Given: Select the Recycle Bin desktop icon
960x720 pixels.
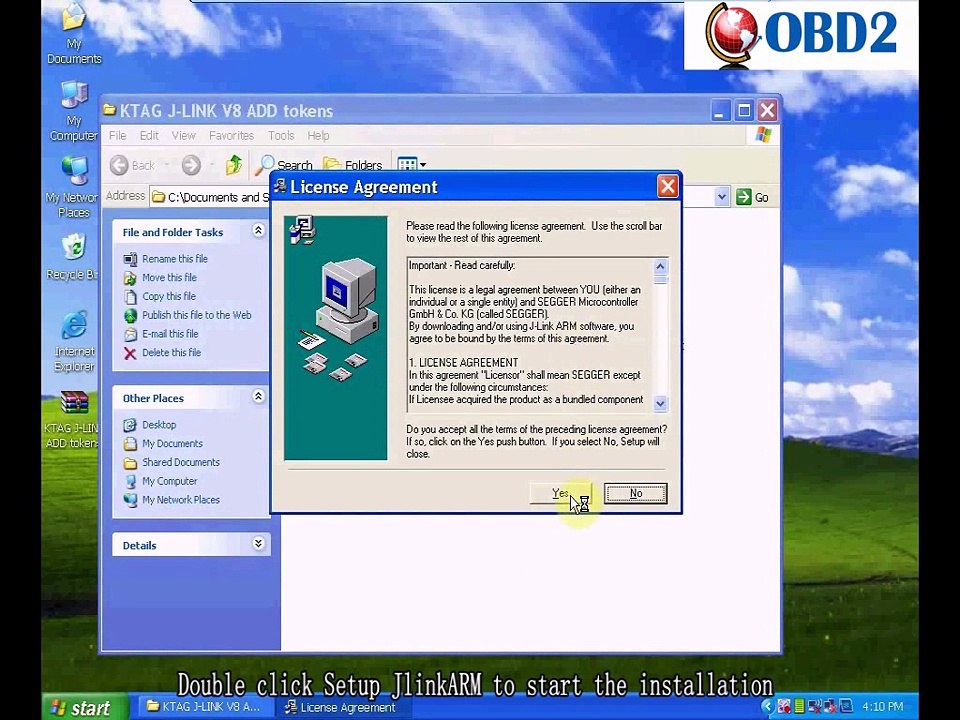Looking at the screenshot, I should pos(73,256).
